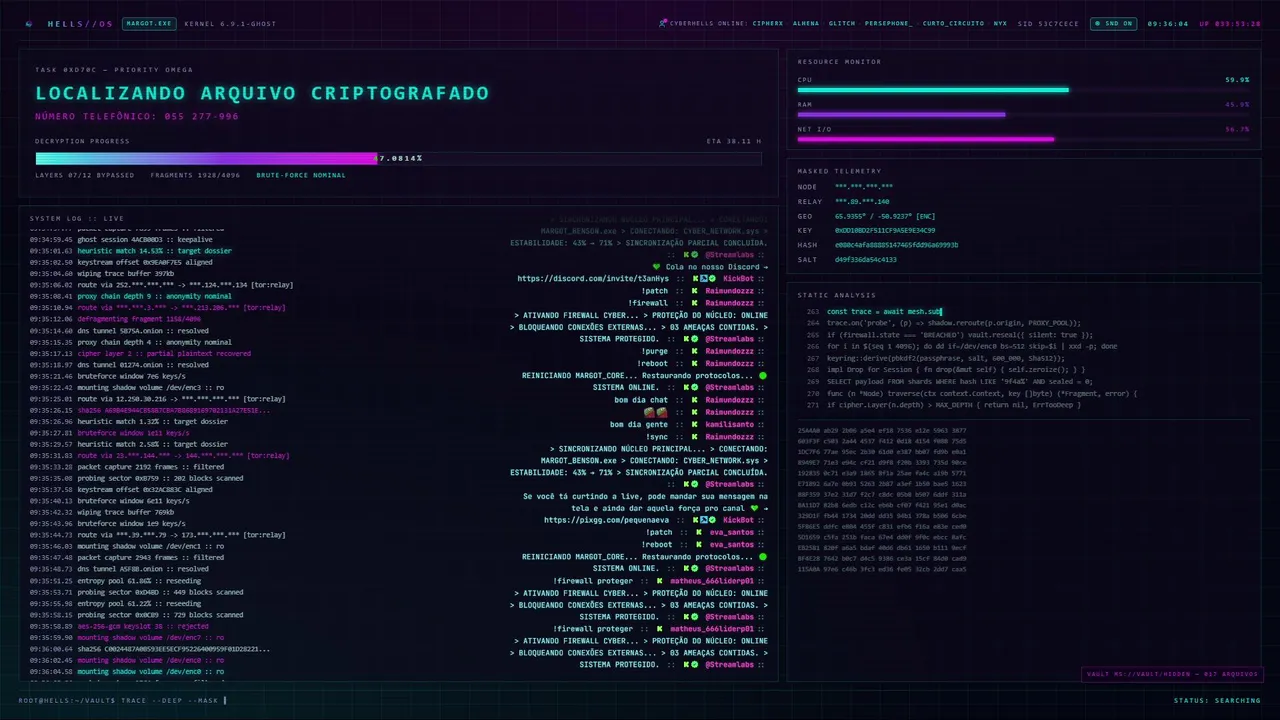Image resolution: width=1280 pixels, height=720 pixels.
Task: Focus the root@hells trace command prompt
Action: click(x=123, y=700)
